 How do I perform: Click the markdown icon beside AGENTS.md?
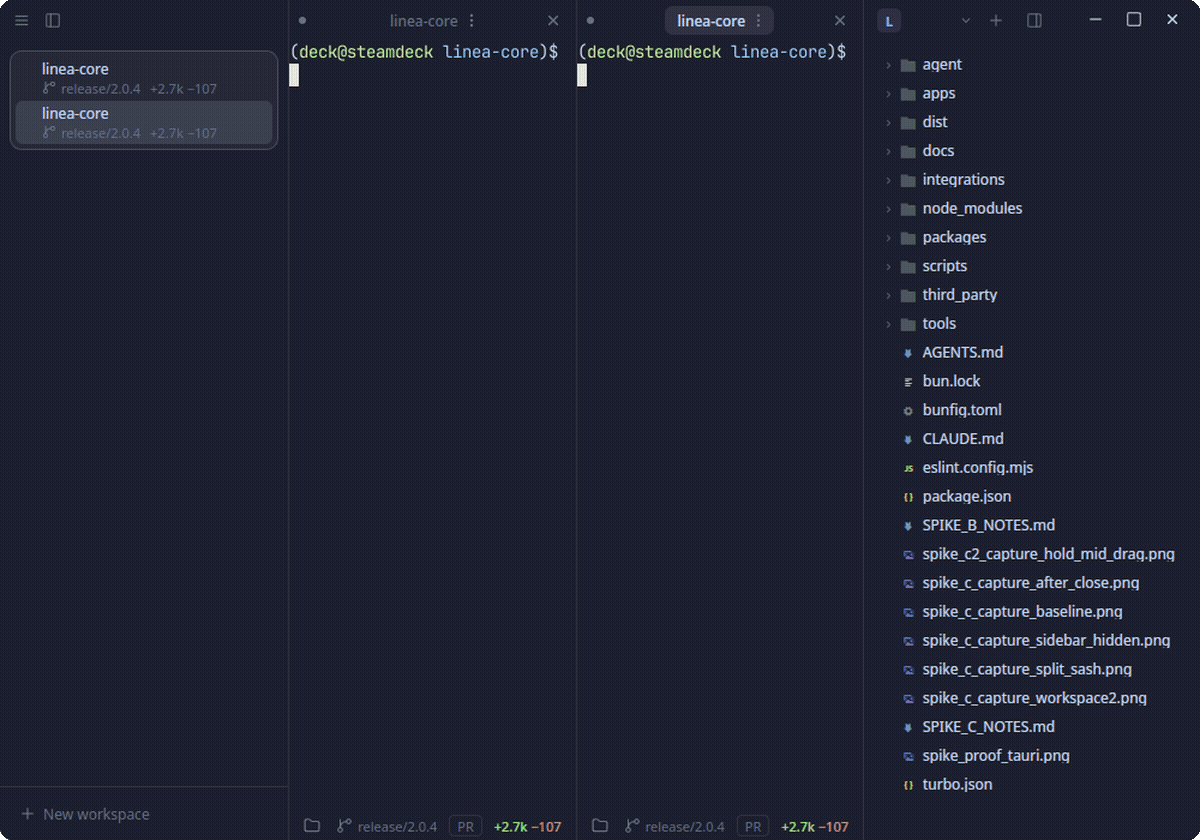click(x=908, y=353)
